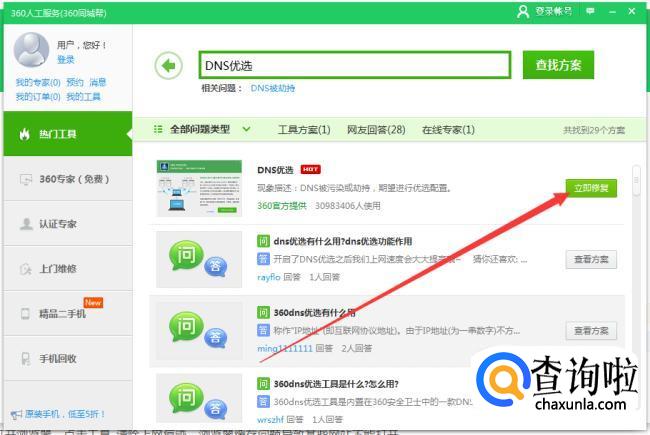Click related question link DNS被劫持

[273, 88]
